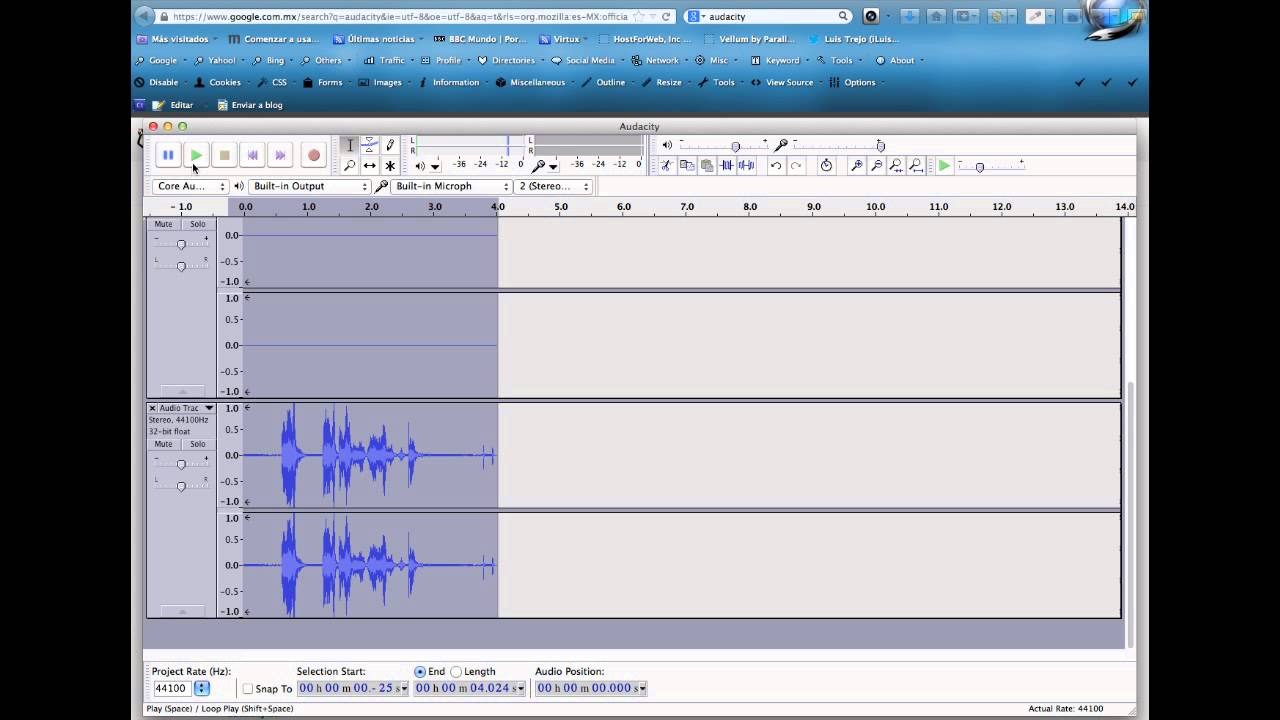
Task: Open the Audio Position time format arrow
Action: [x=642, y=688]
